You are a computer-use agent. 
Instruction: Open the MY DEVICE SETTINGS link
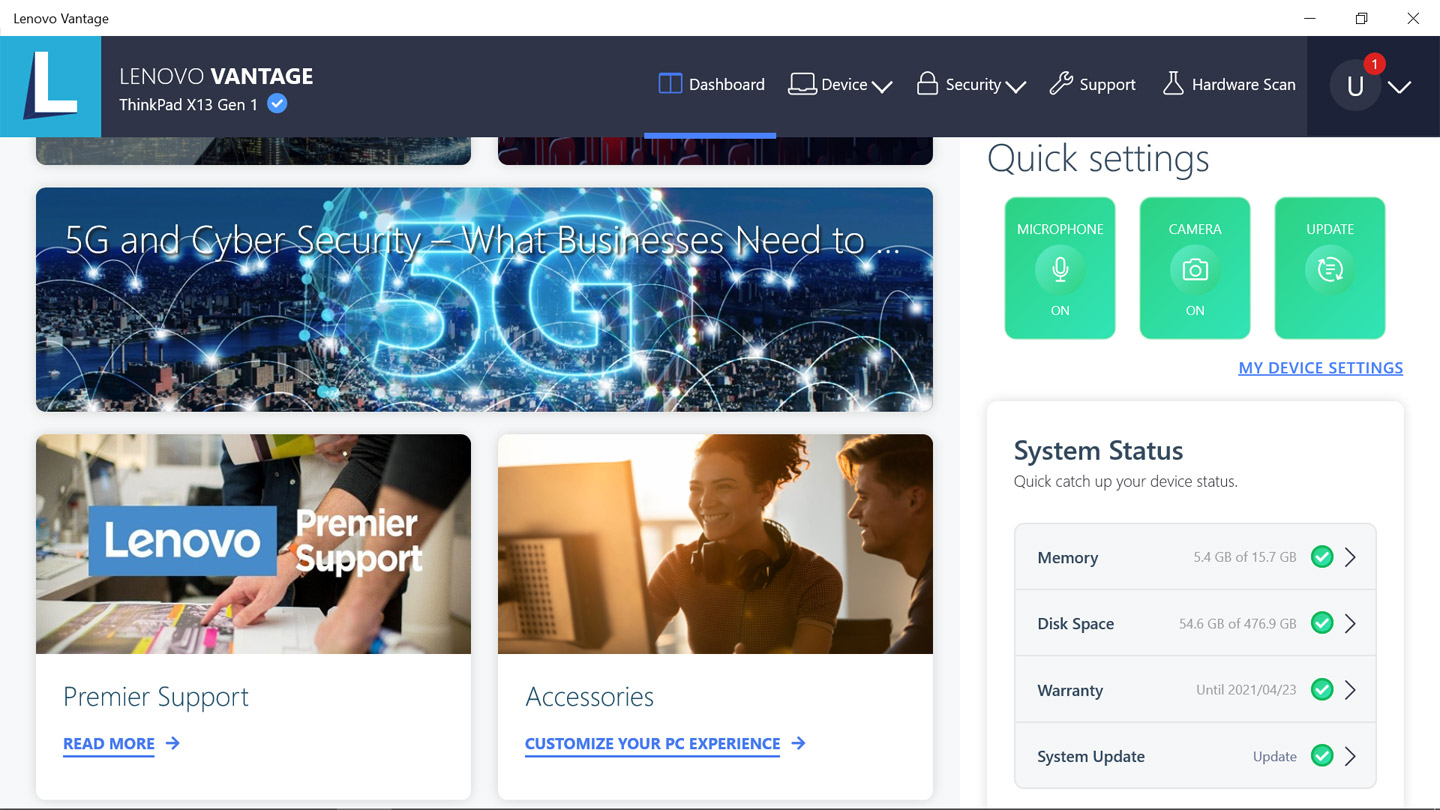pos(1320,368)
